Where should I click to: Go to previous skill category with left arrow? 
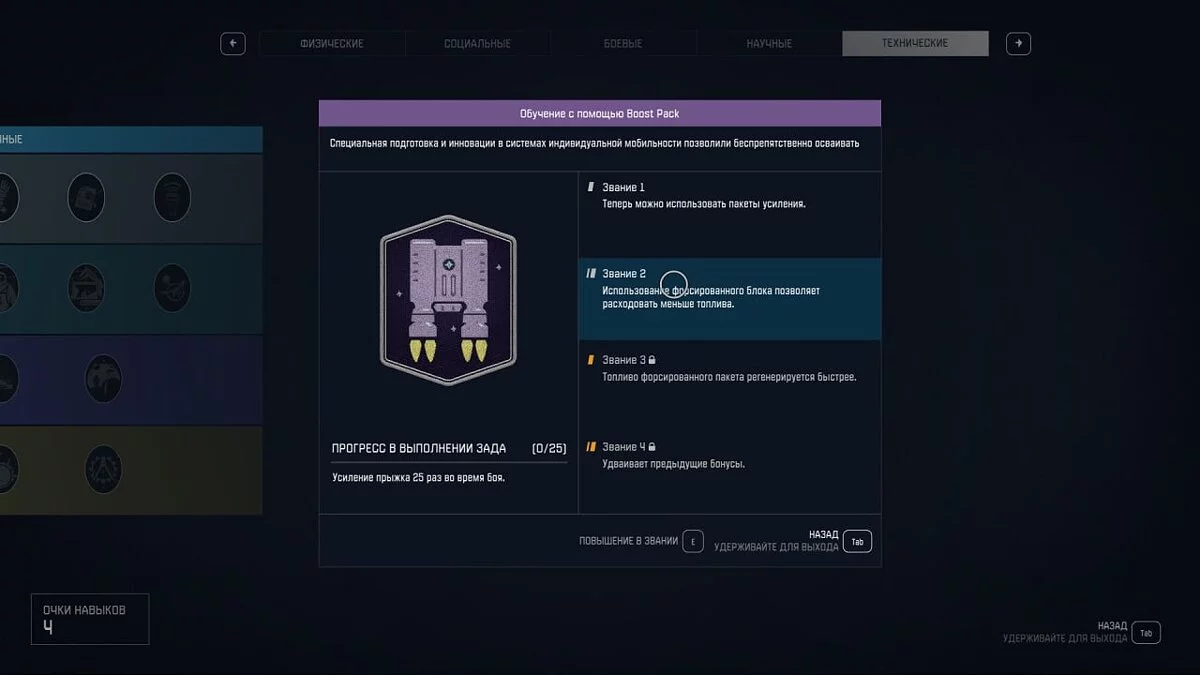coord(233,43)
